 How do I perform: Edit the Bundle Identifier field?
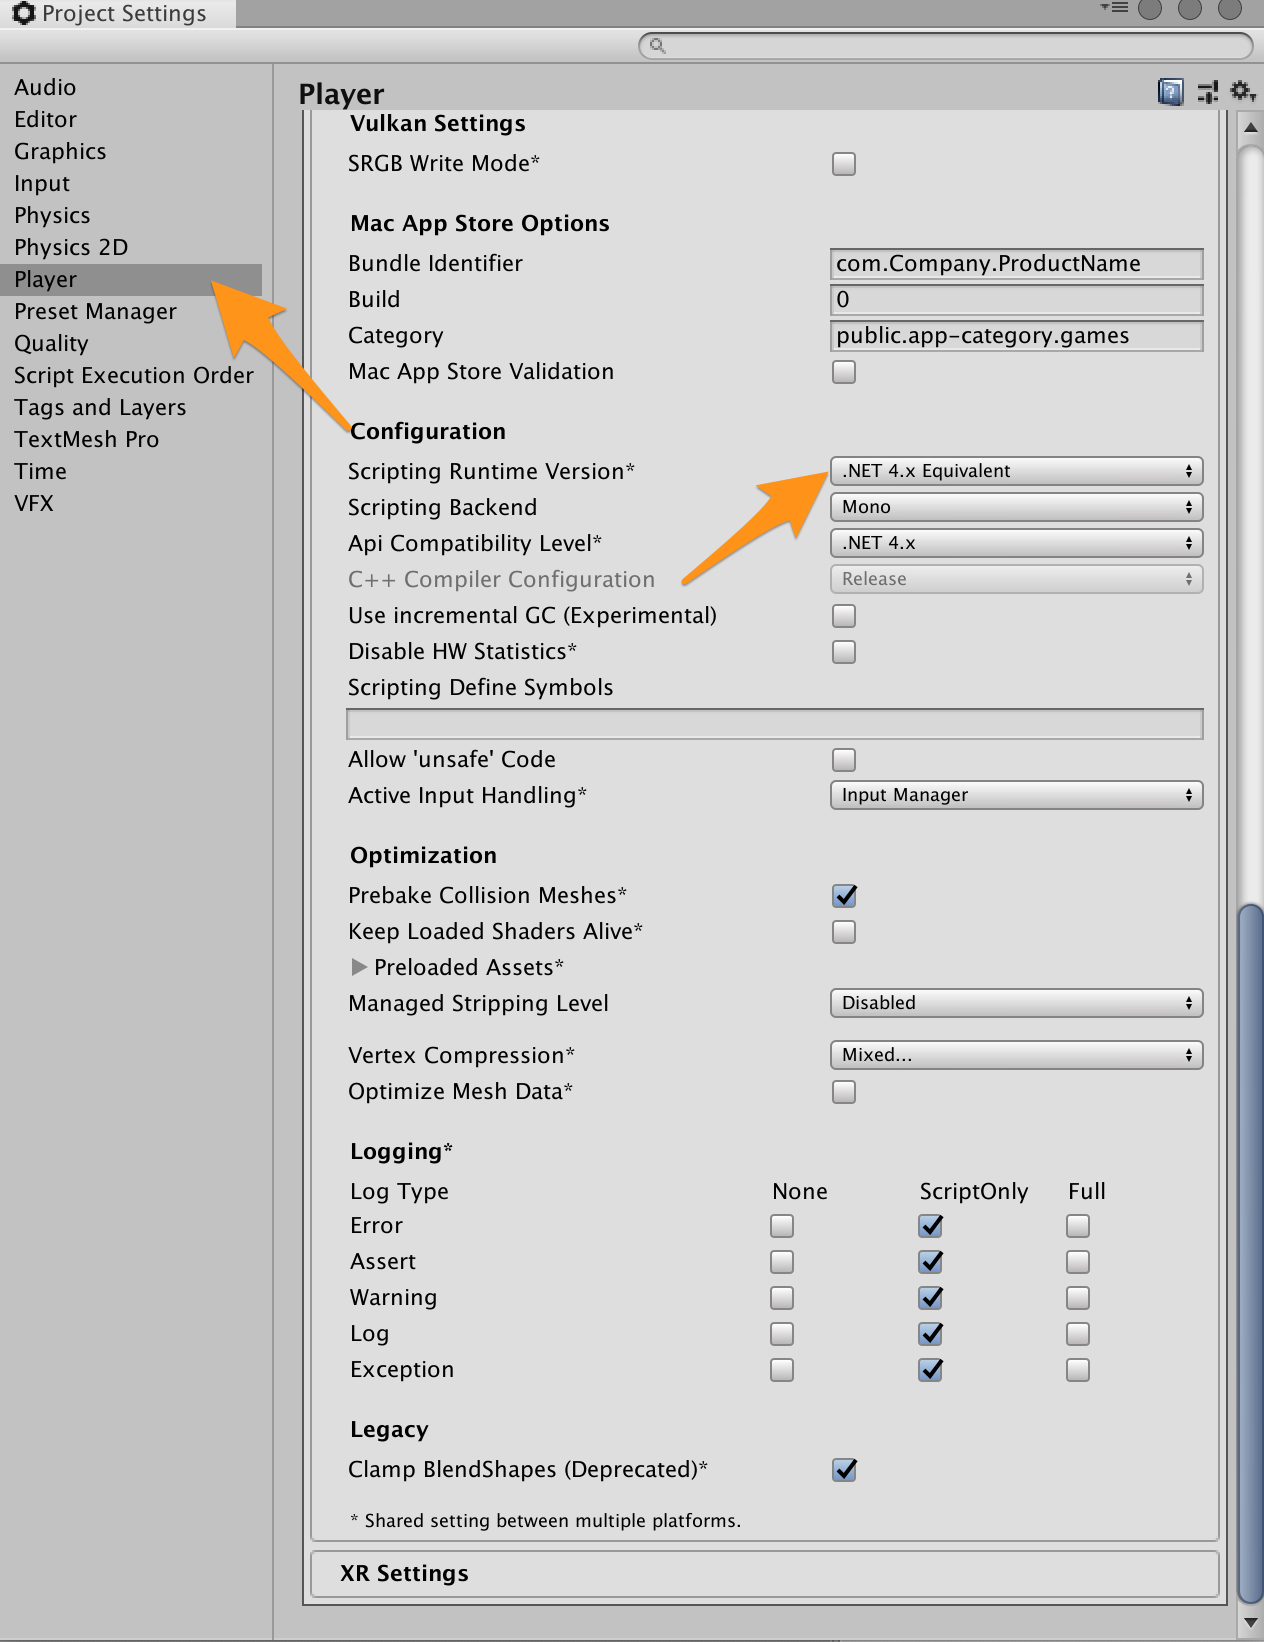(1016, 264)
